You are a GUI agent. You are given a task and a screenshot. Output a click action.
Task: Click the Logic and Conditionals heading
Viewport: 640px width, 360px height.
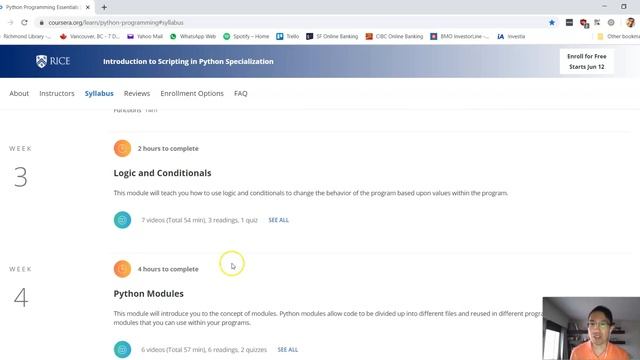162,173
